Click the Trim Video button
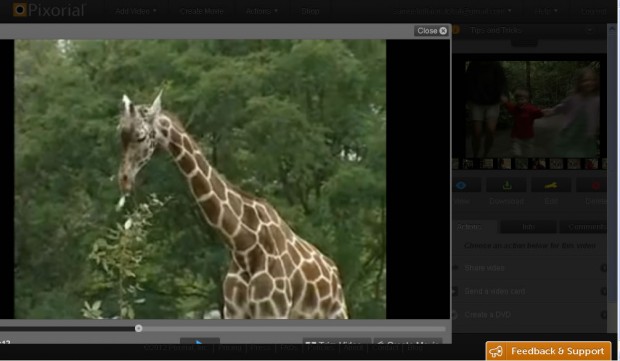Image resolution: width=620 pixels, height=361 pixels. [336, 342]
